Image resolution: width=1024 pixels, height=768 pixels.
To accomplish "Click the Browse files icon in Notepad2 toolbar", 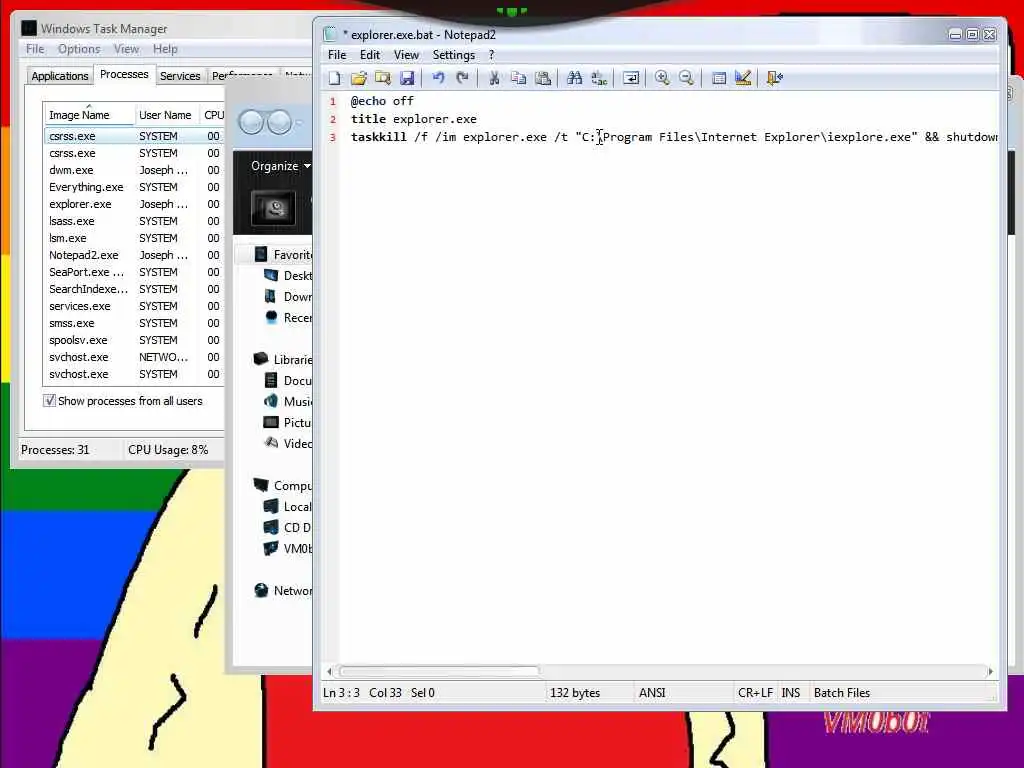I will (383, 78).
